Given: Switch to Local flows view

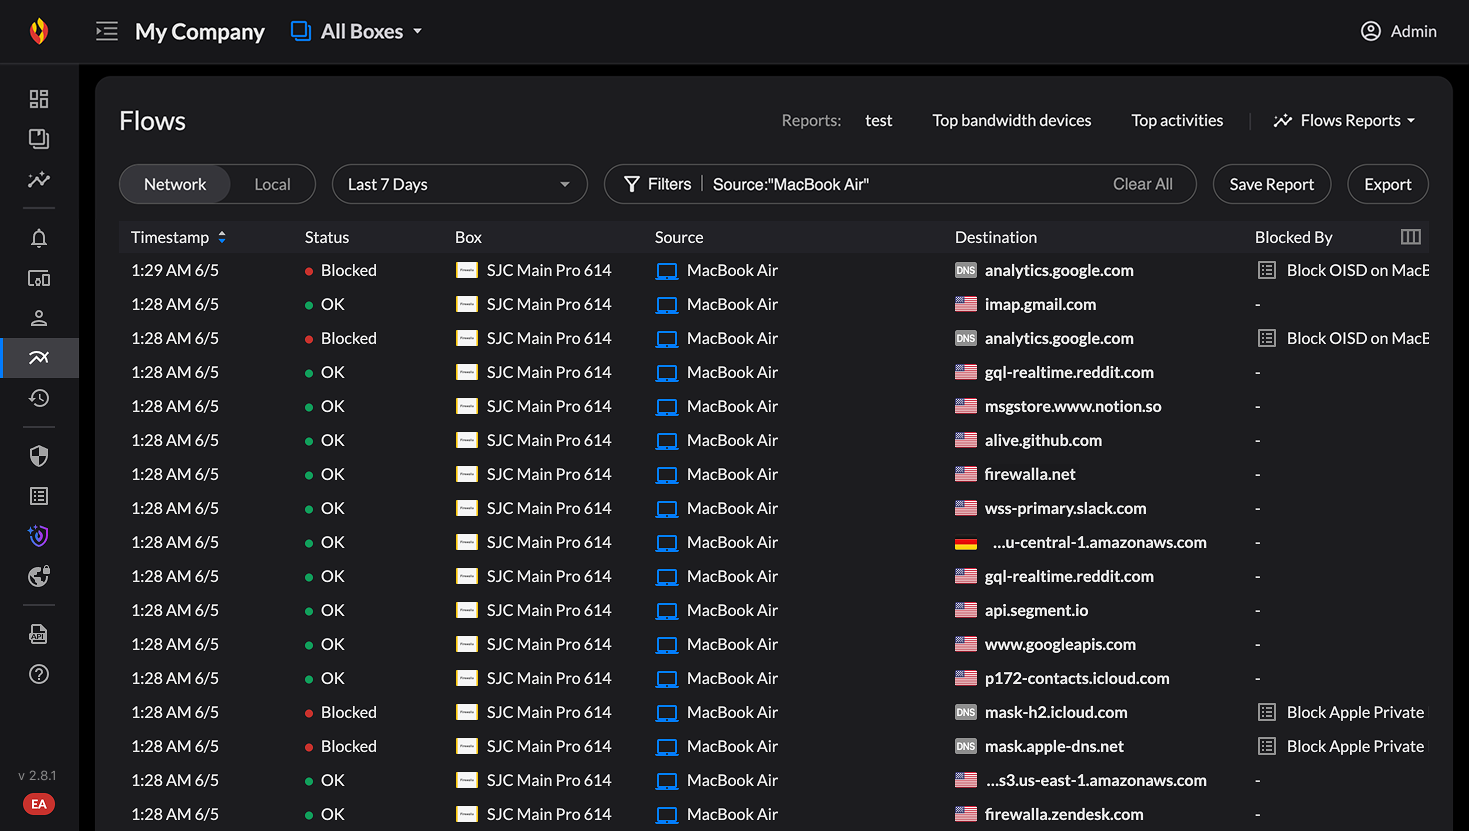Looking at the screenshot, I should 272,184.
